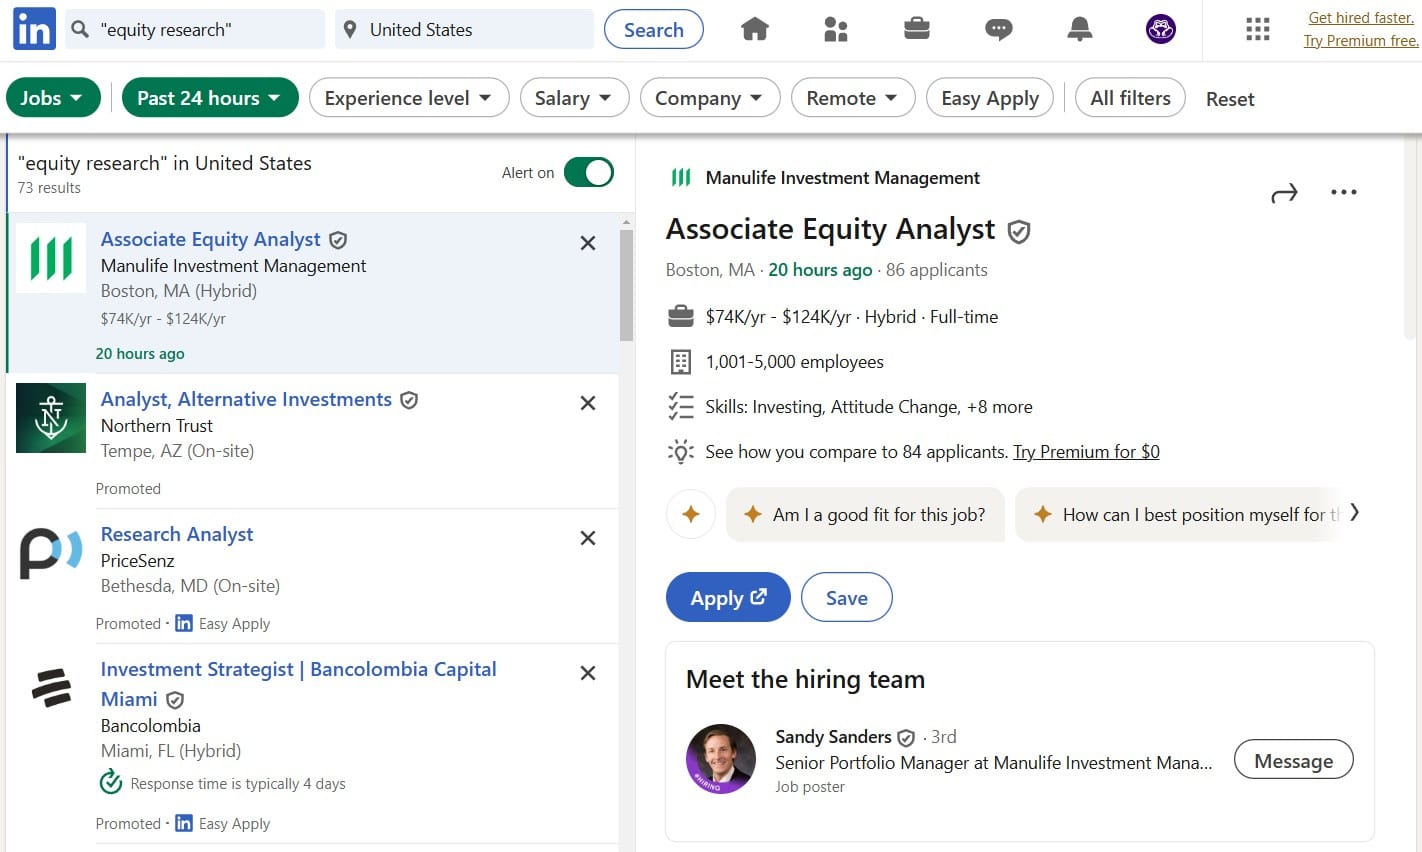Open the Jobs briefcase icon
This screenshot has width=1422, height=852.
point(917,30)
